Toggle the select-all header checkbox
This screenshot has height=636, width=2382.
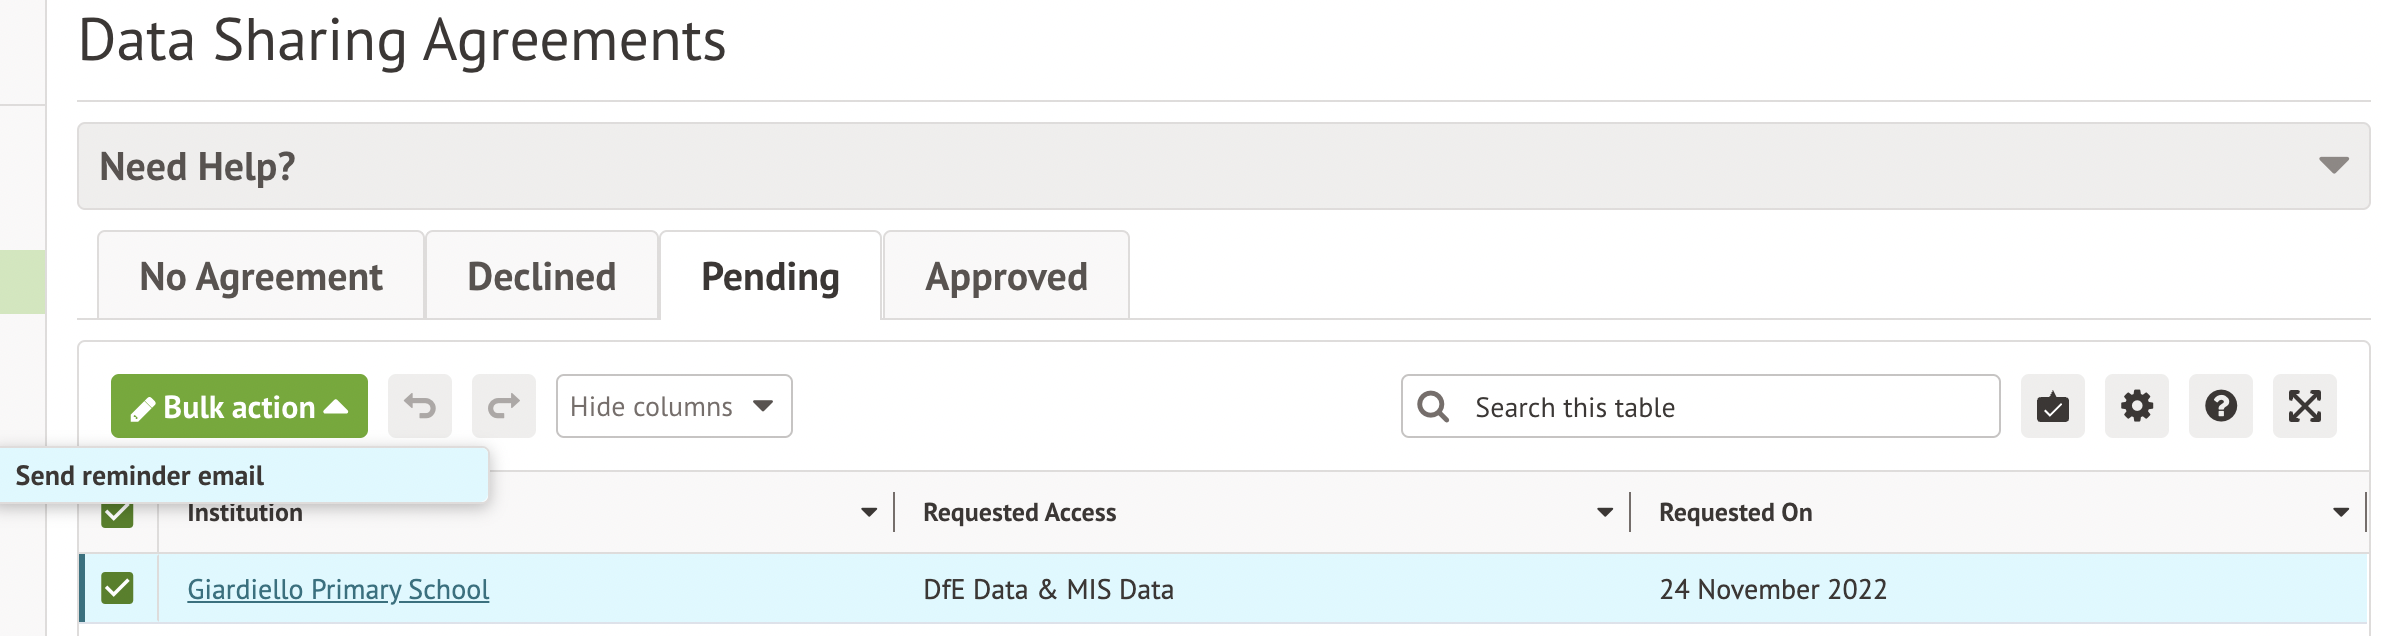click(x=117, y=516)
